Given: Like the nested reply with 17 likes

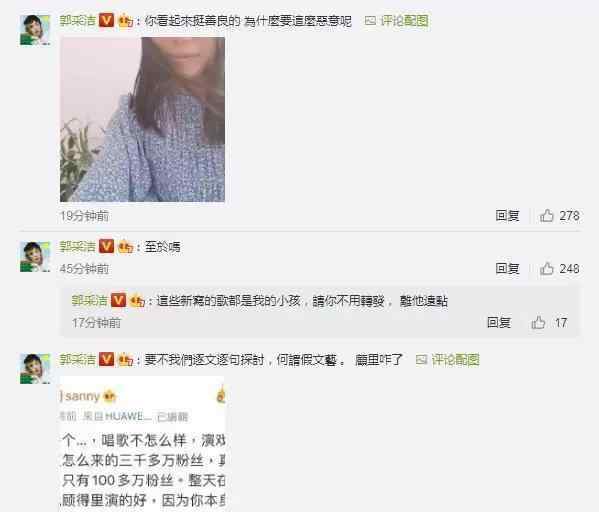Looking at the screenshot, I should (x=538, y=322).
